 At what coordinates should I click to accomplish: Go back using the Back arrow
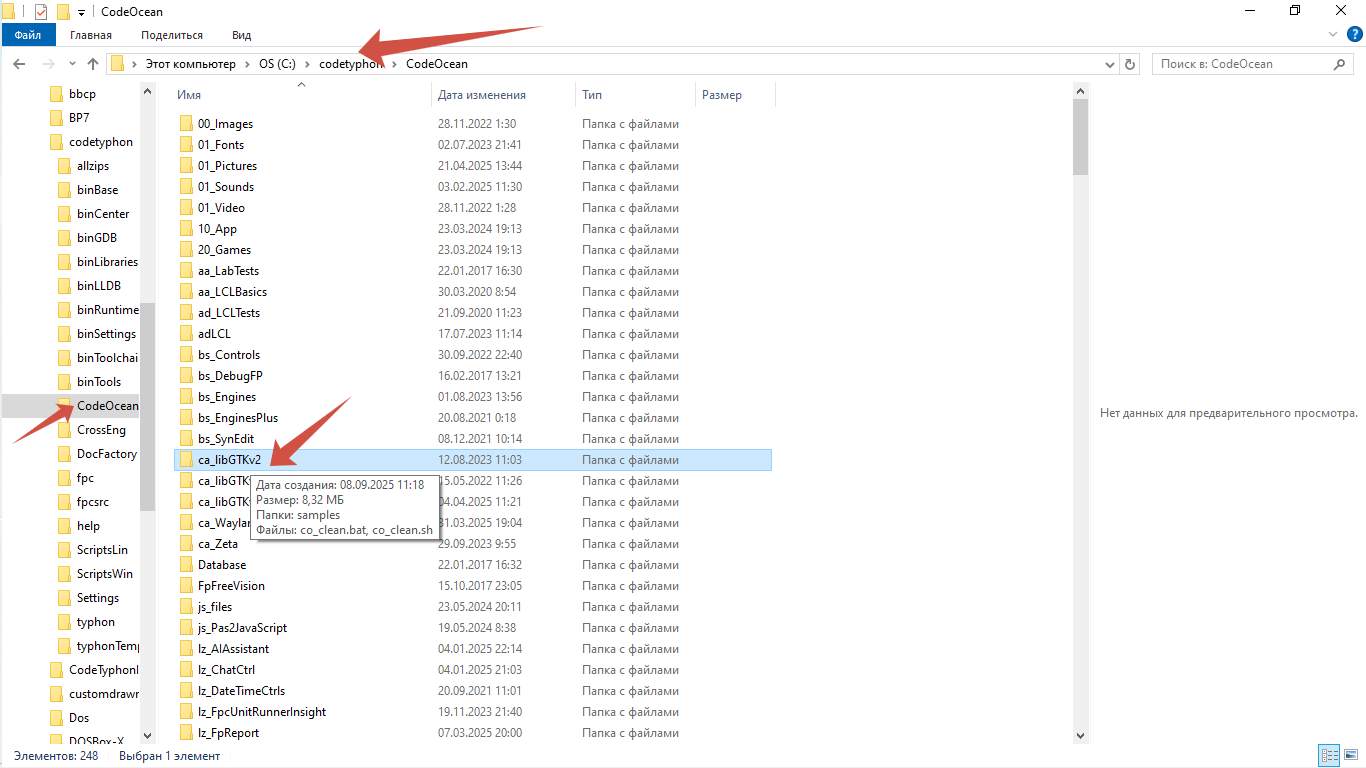point(19,64)
